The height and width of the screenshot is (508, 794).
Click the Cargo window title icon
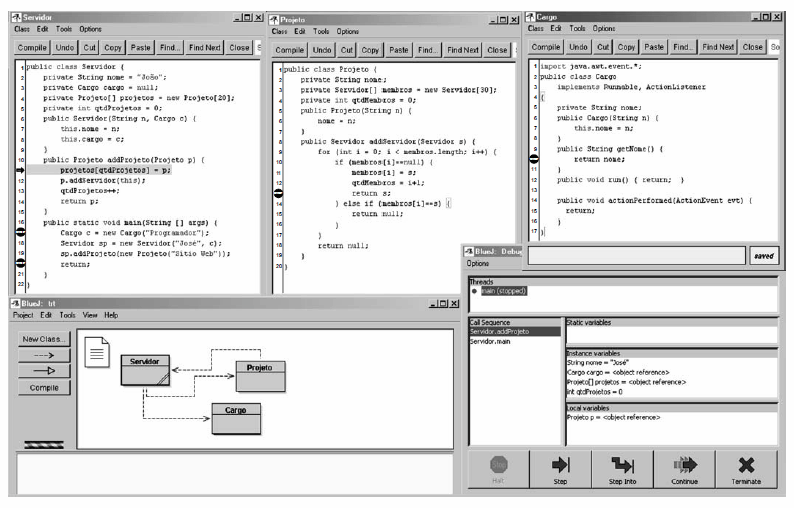coord(531,17)
